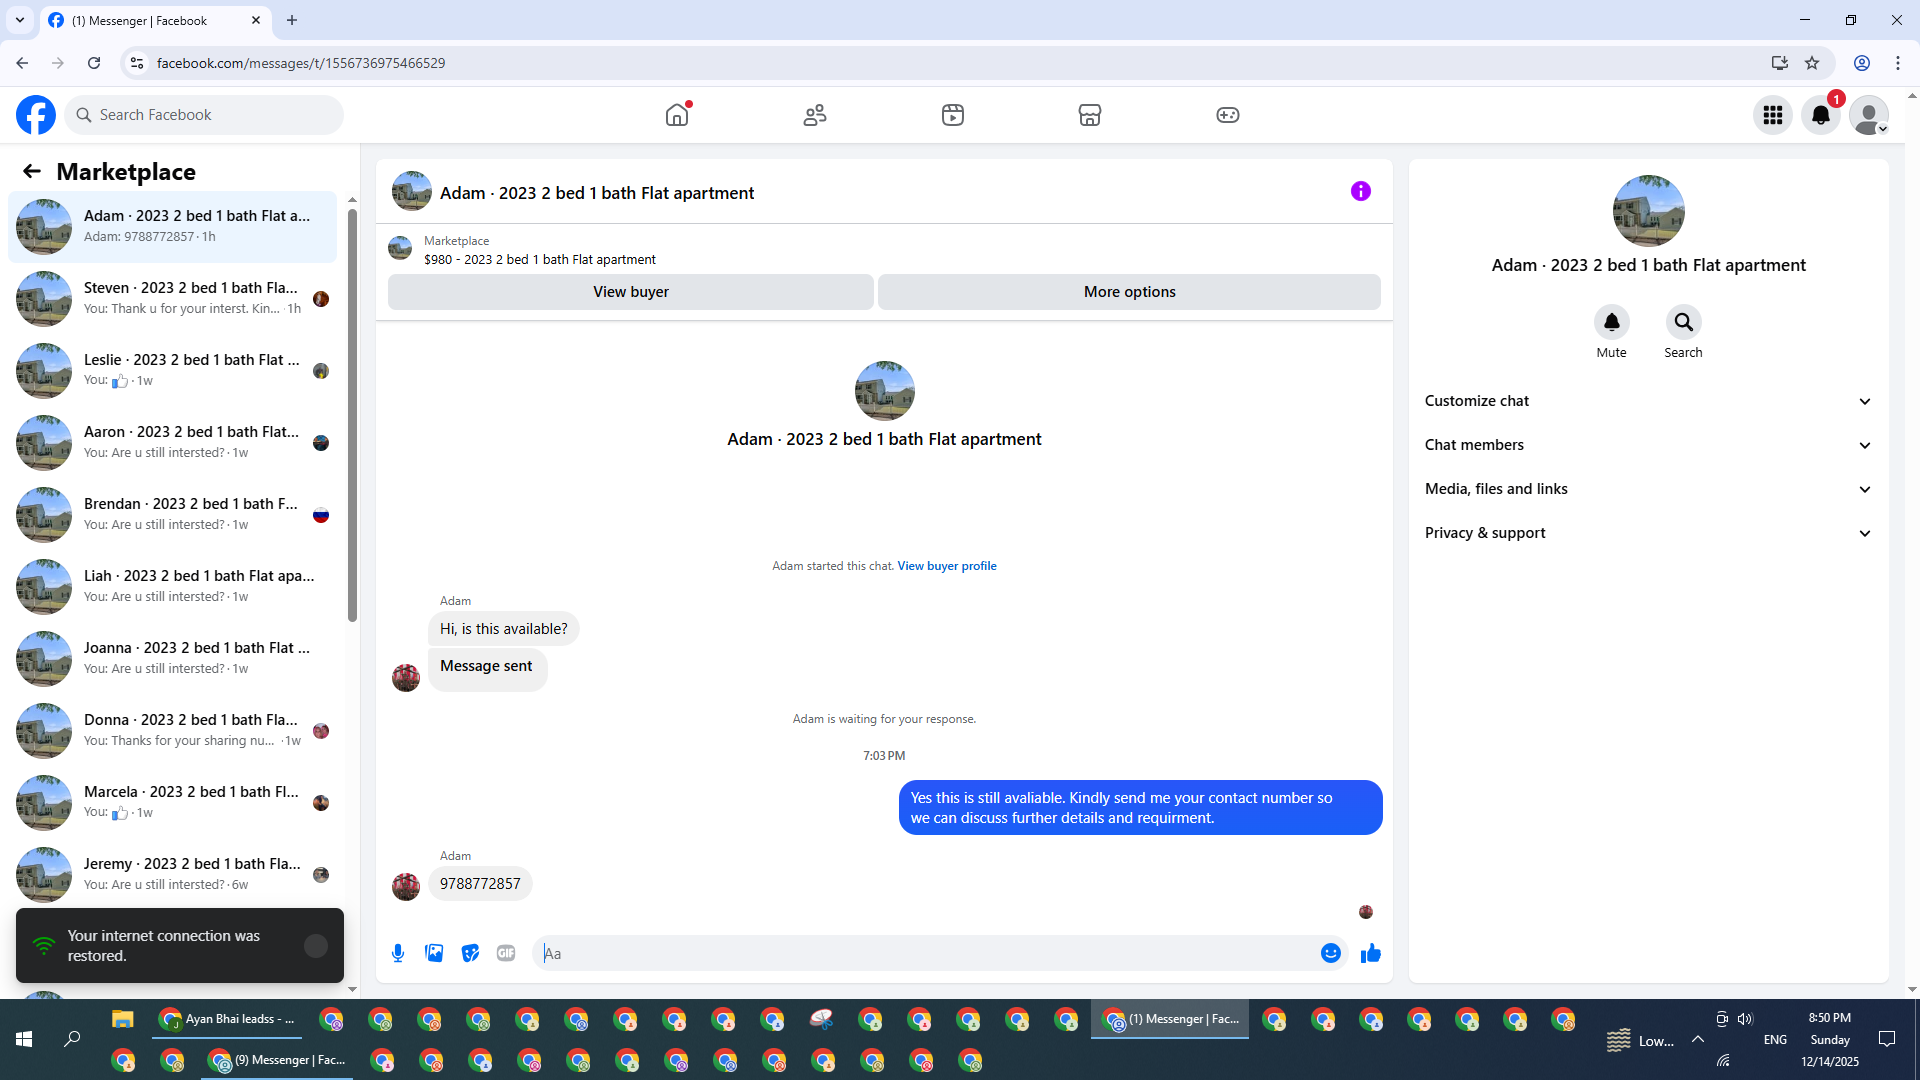This screenshot has width=1920, height=1080.
Task: Open the GIF picker
Action: (506, 953)
